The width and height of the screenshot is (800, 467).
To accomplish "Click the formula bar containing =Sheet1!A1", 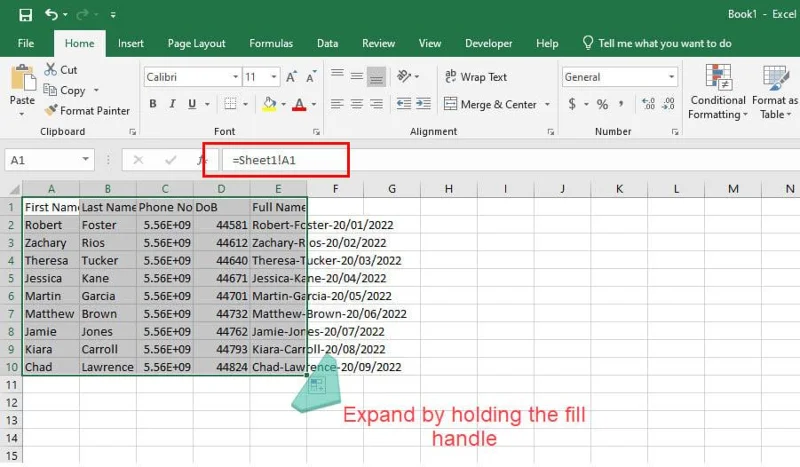I will click(x=510, y=160).
